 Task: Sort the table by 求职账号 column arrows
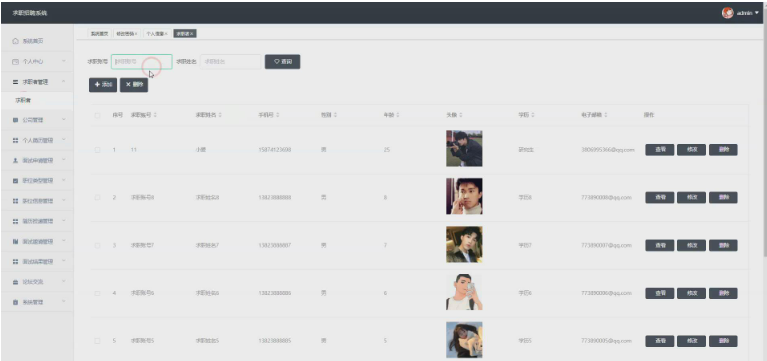tap(155, 115)
